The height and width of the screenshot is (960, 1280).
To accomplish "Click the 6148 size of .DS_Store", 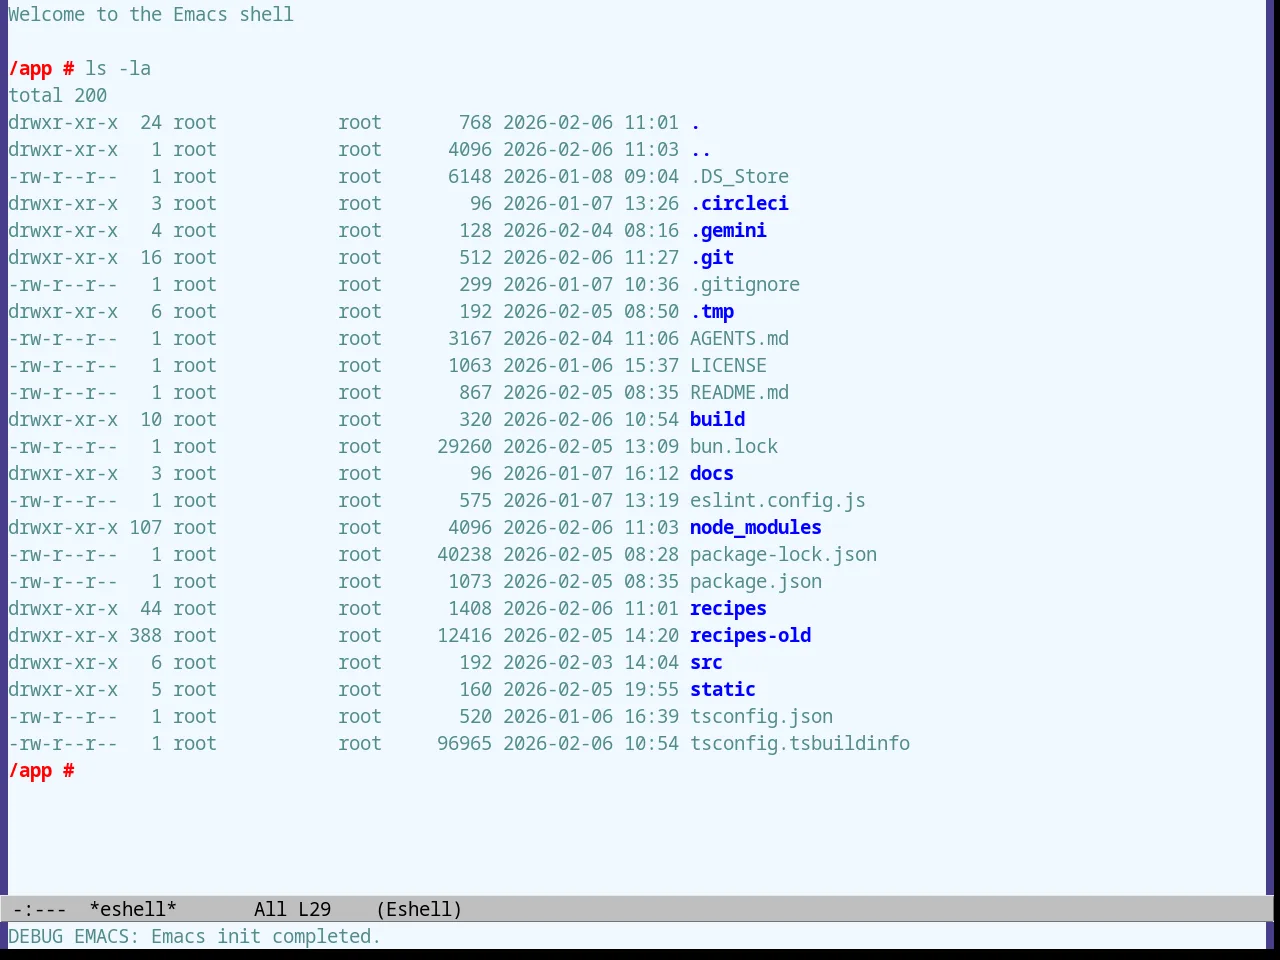I will click(470, 176).
